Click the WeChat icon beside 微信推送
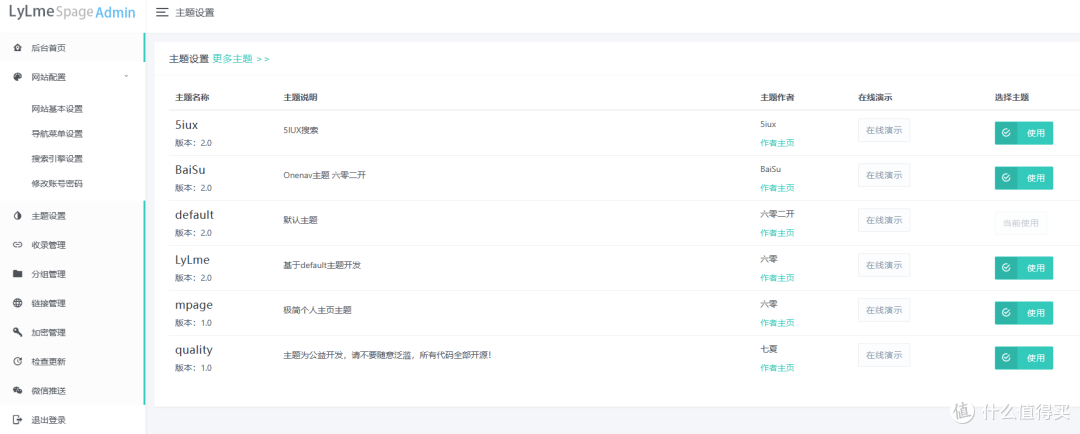1080x434 pixels. (18, 391)
